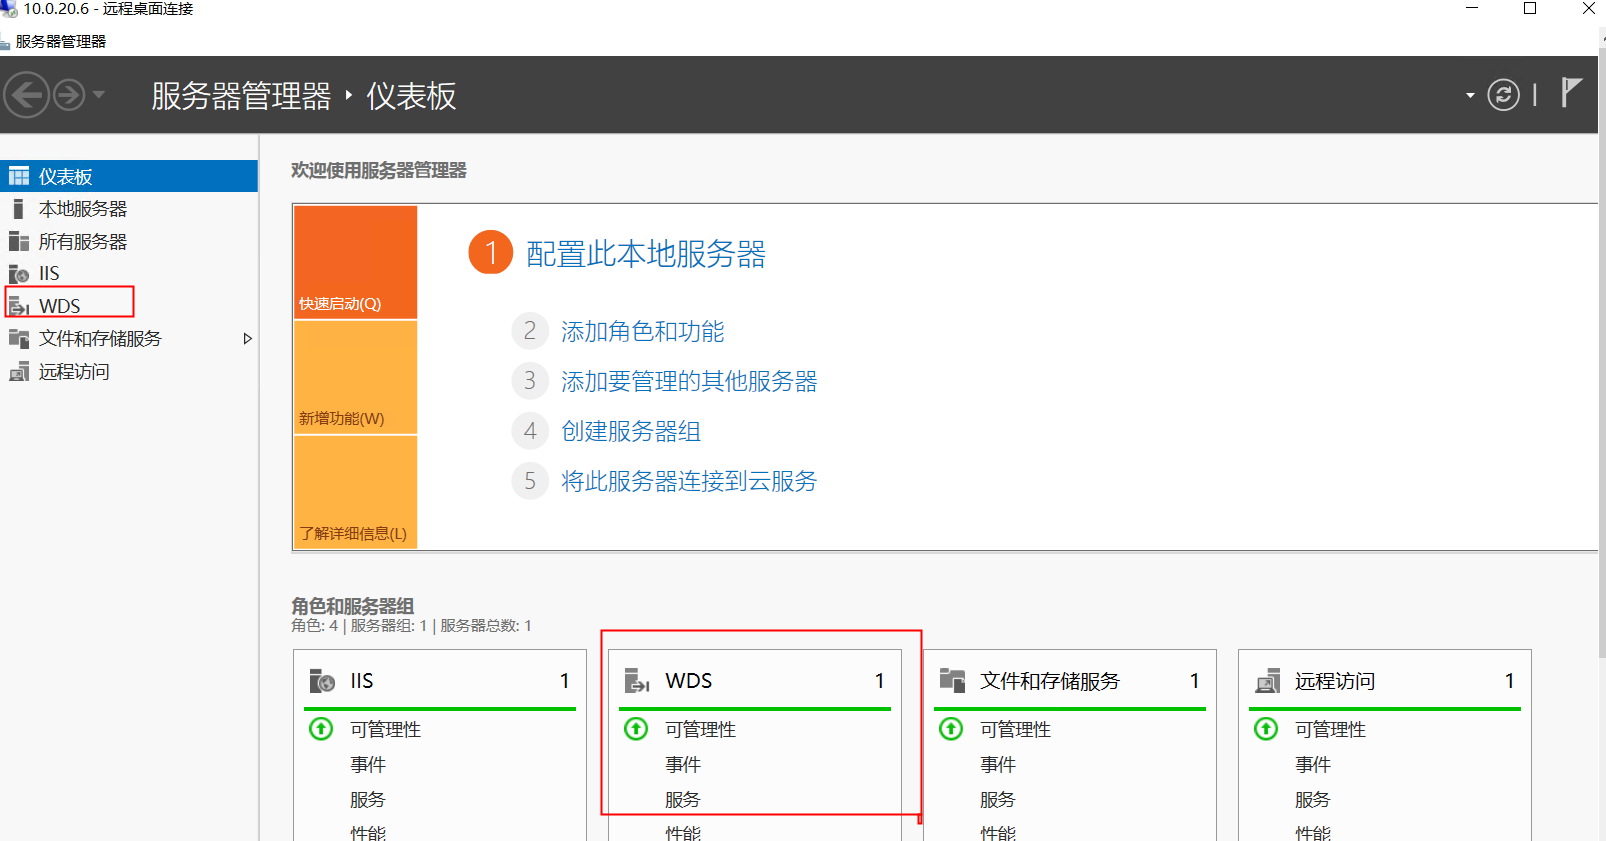Click the 添加角色和功能 link
Screen dimensions: 1606x841
tap(642, 332)
